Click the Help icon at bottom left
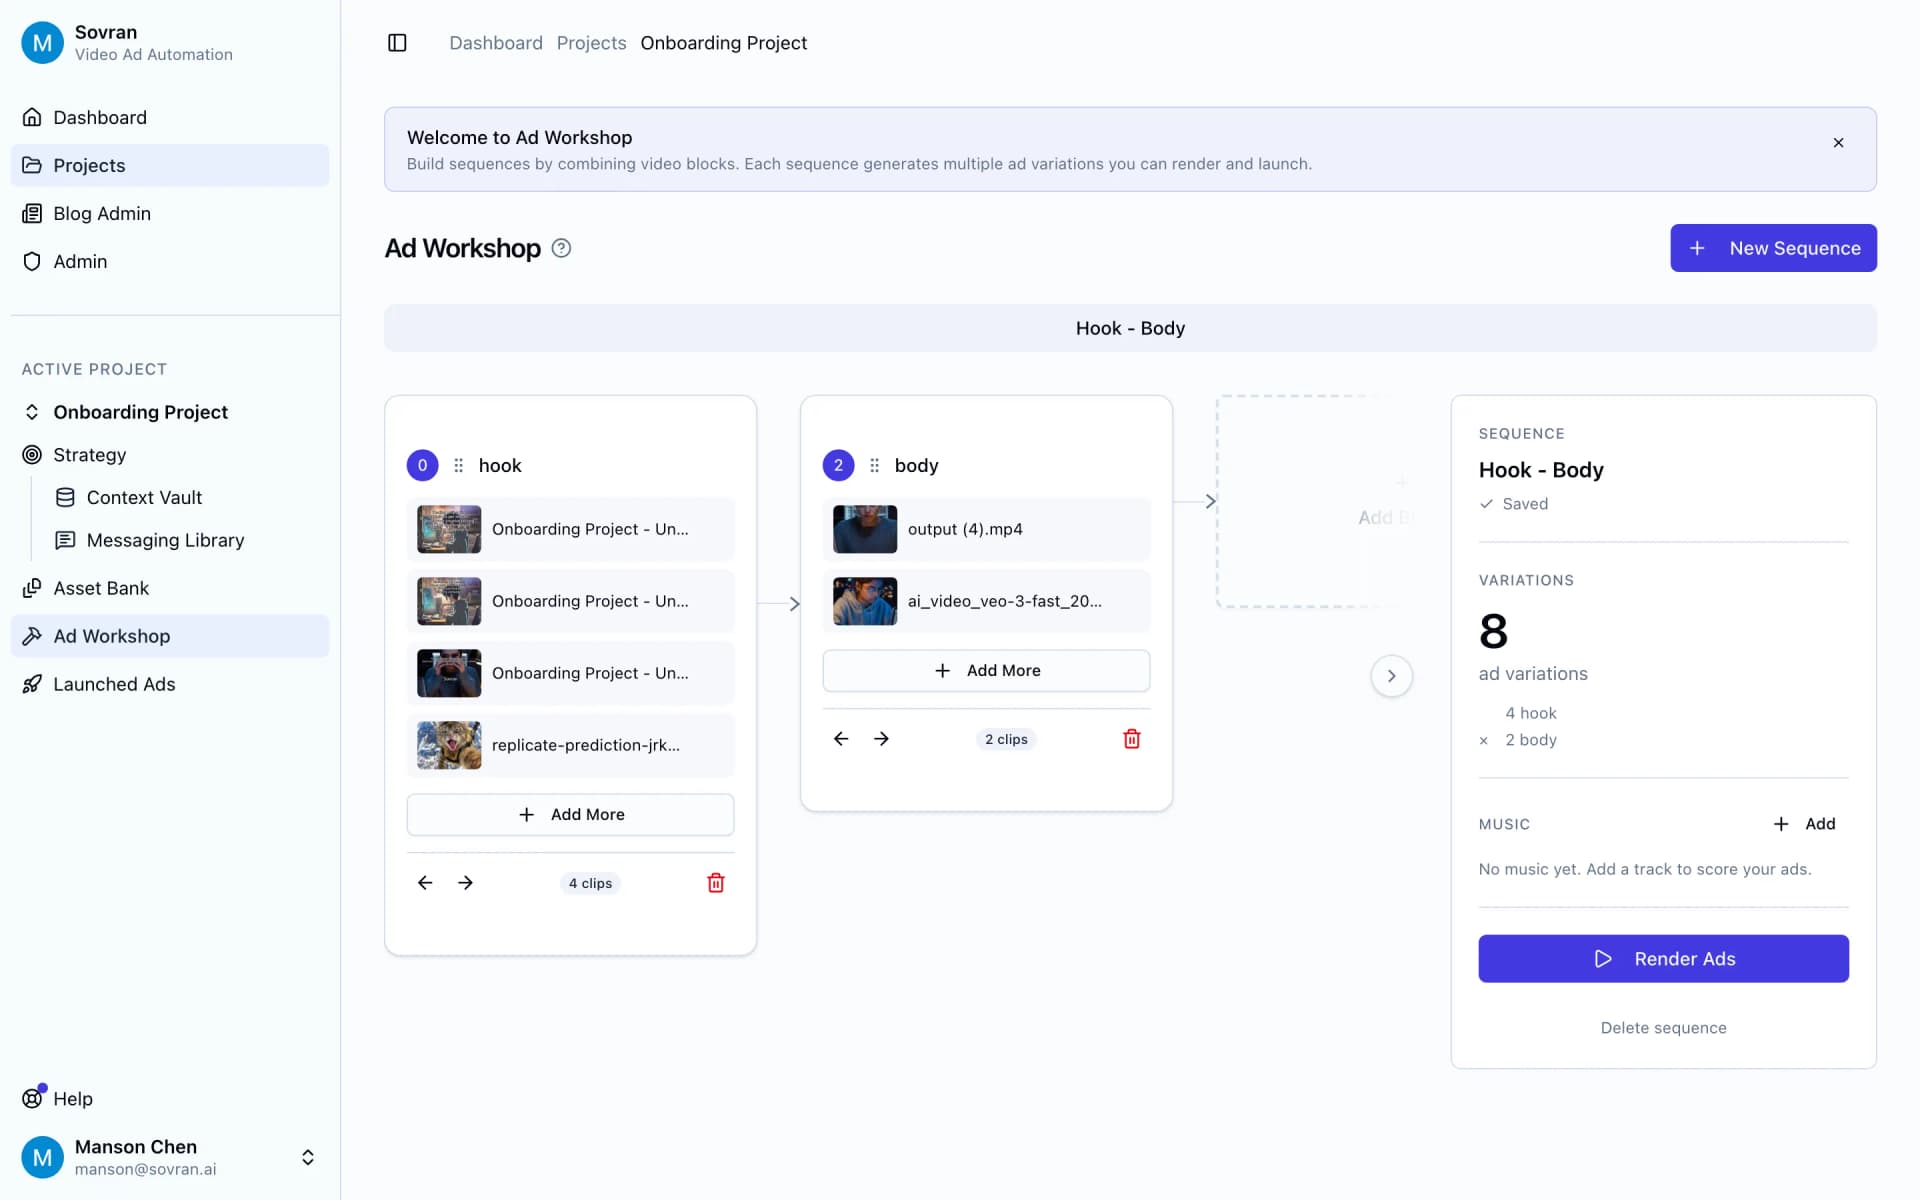Image resolution: width=1920 pixels, height=1200 pixels. 33,1097
